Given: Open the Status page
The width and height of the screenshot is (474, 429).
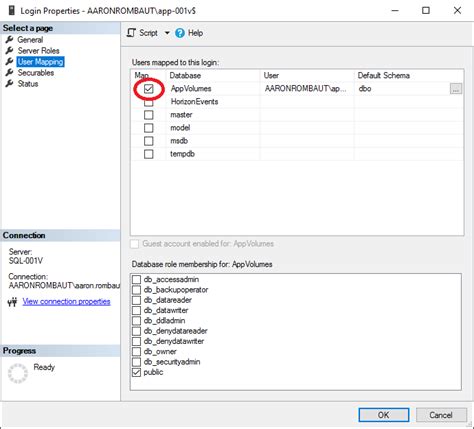Looking at the screenshot, I should click(x=28, y=84).
